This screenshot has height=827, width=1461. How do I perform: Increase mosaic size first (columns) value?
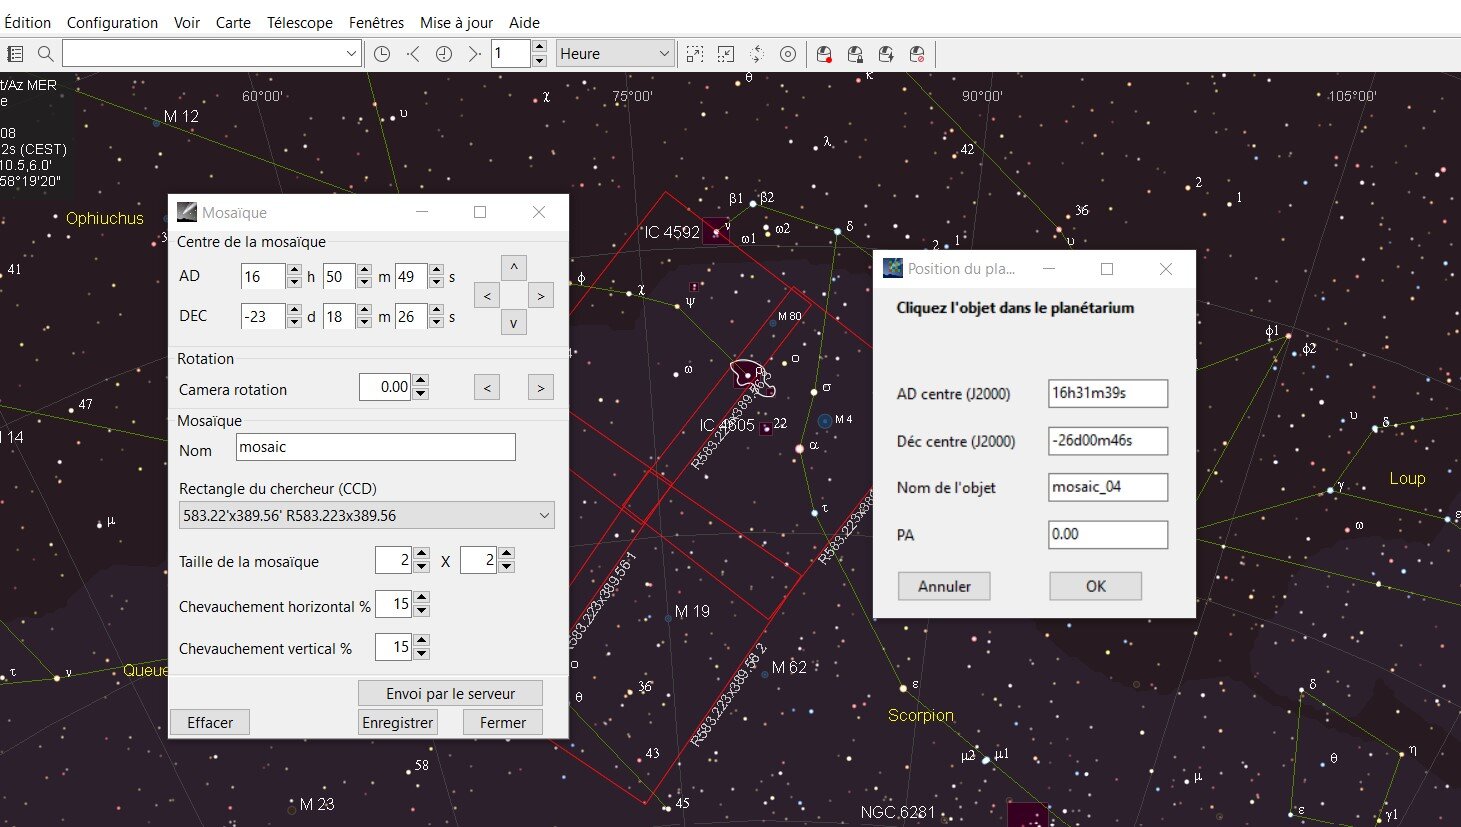(421, 554)
